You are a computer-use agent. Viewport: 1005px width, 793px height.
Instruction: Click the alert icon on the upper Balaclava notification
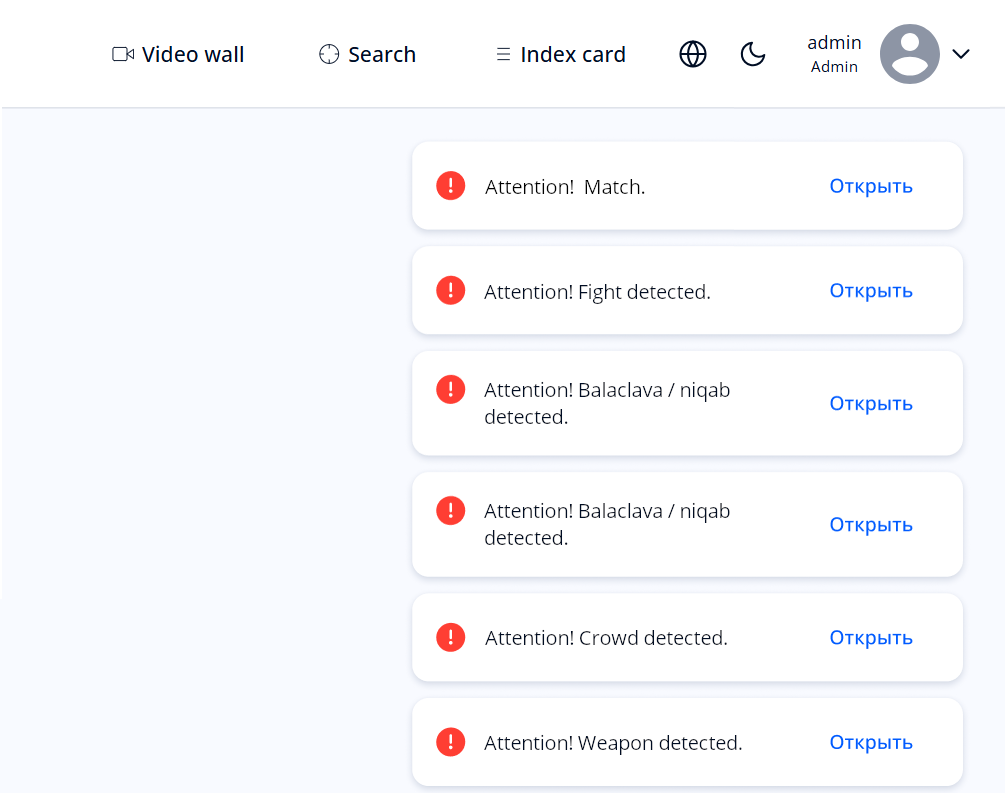tap(451, 389)
